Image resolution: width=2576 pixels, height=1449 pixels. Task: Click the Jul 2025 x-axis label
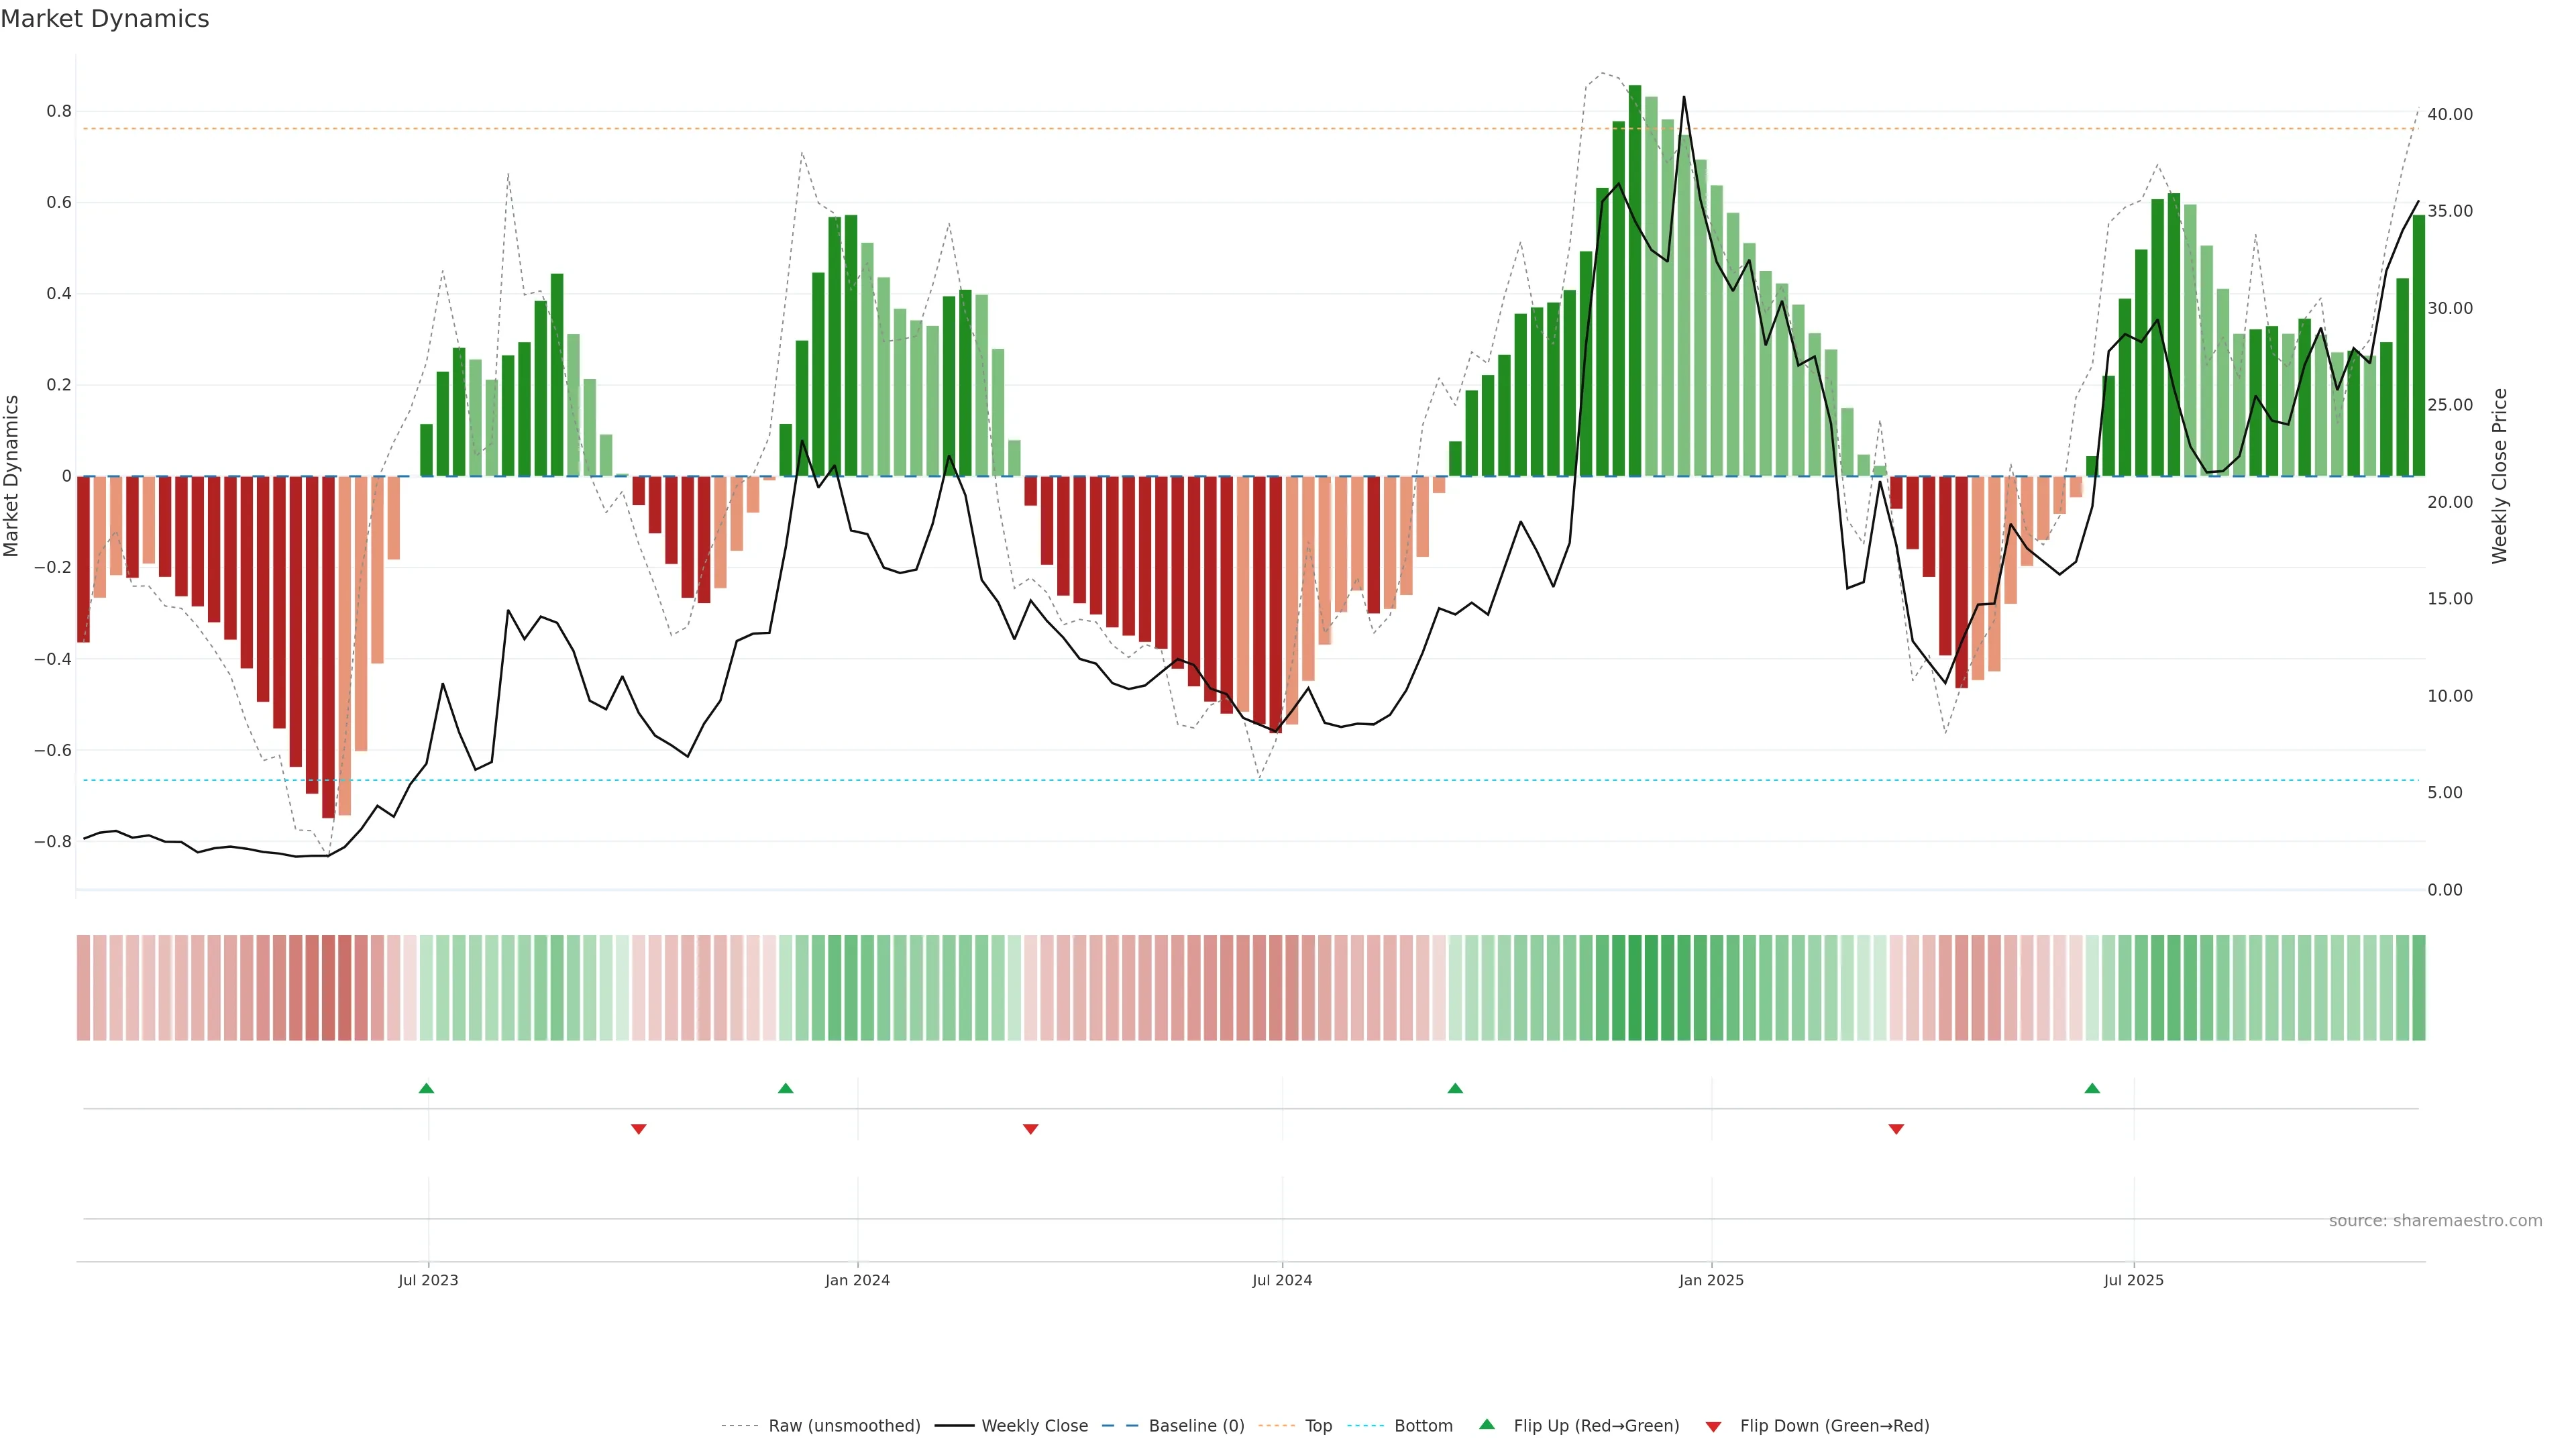[2133, 1280]
